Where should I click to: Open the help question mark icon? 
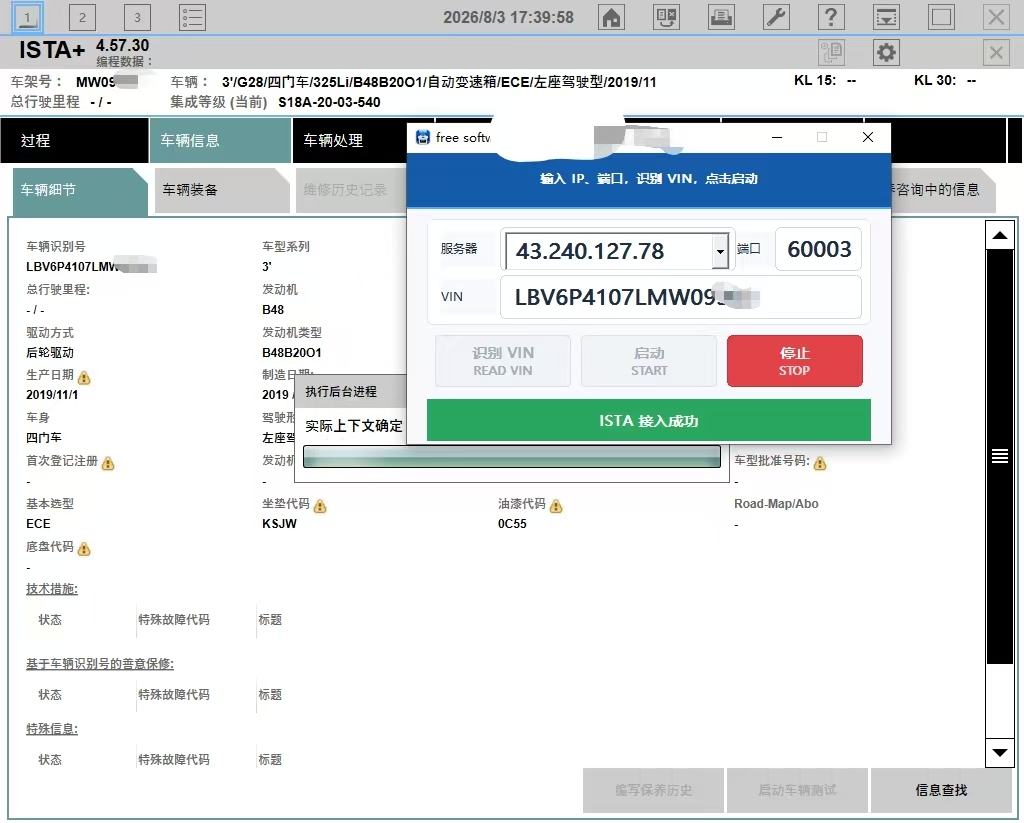(831, 17)
